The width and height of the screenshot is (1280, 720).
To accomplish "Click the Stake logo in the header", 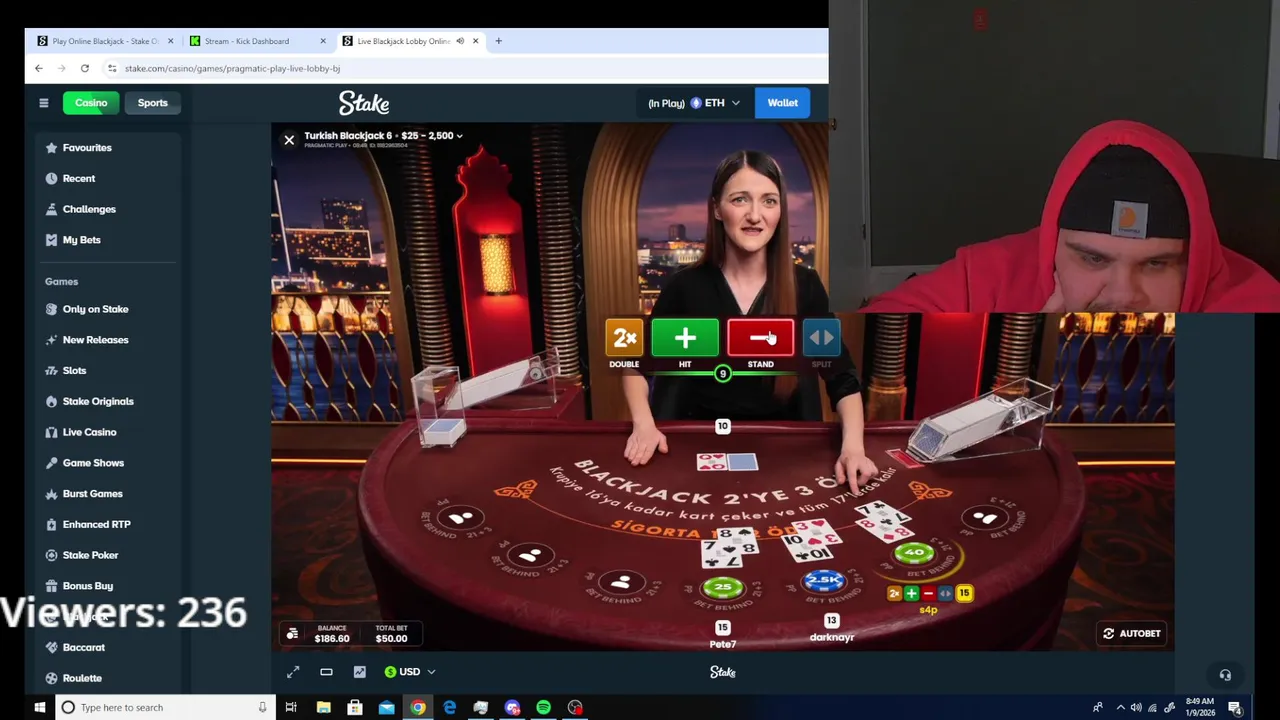I will point(364,103).
